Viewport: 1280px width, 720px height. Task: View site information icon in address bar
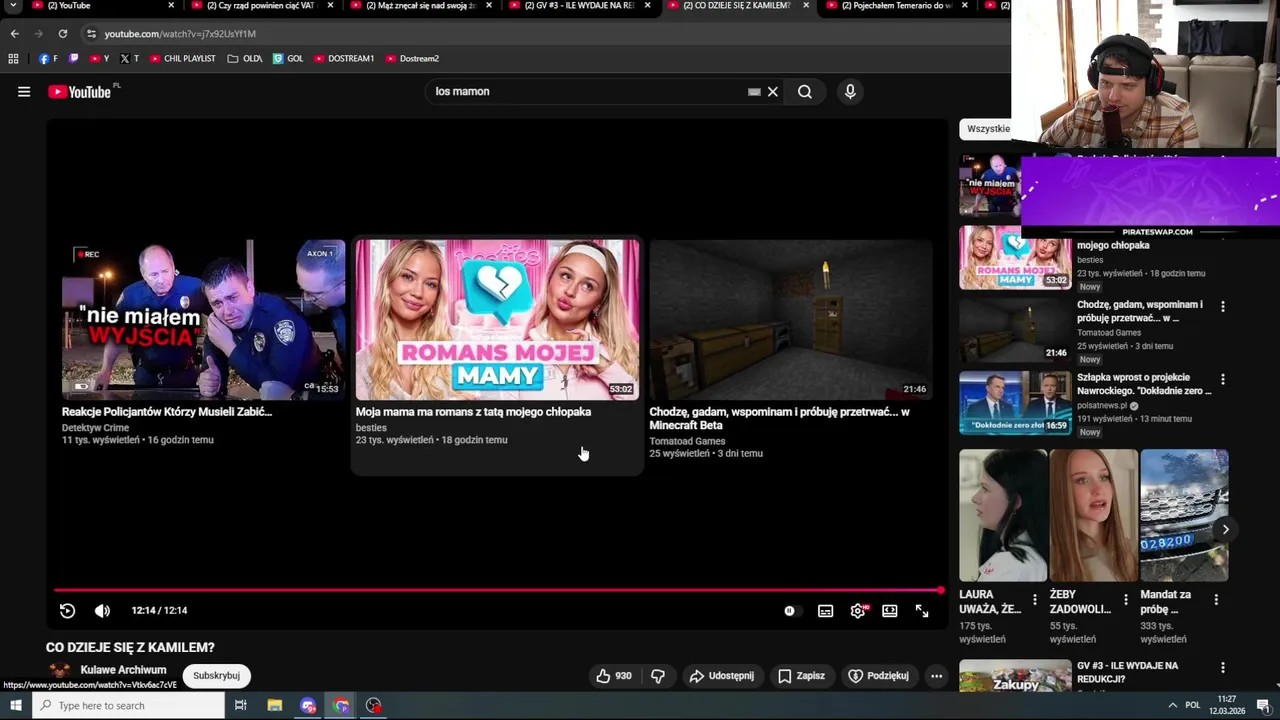[x=91, y=34]
